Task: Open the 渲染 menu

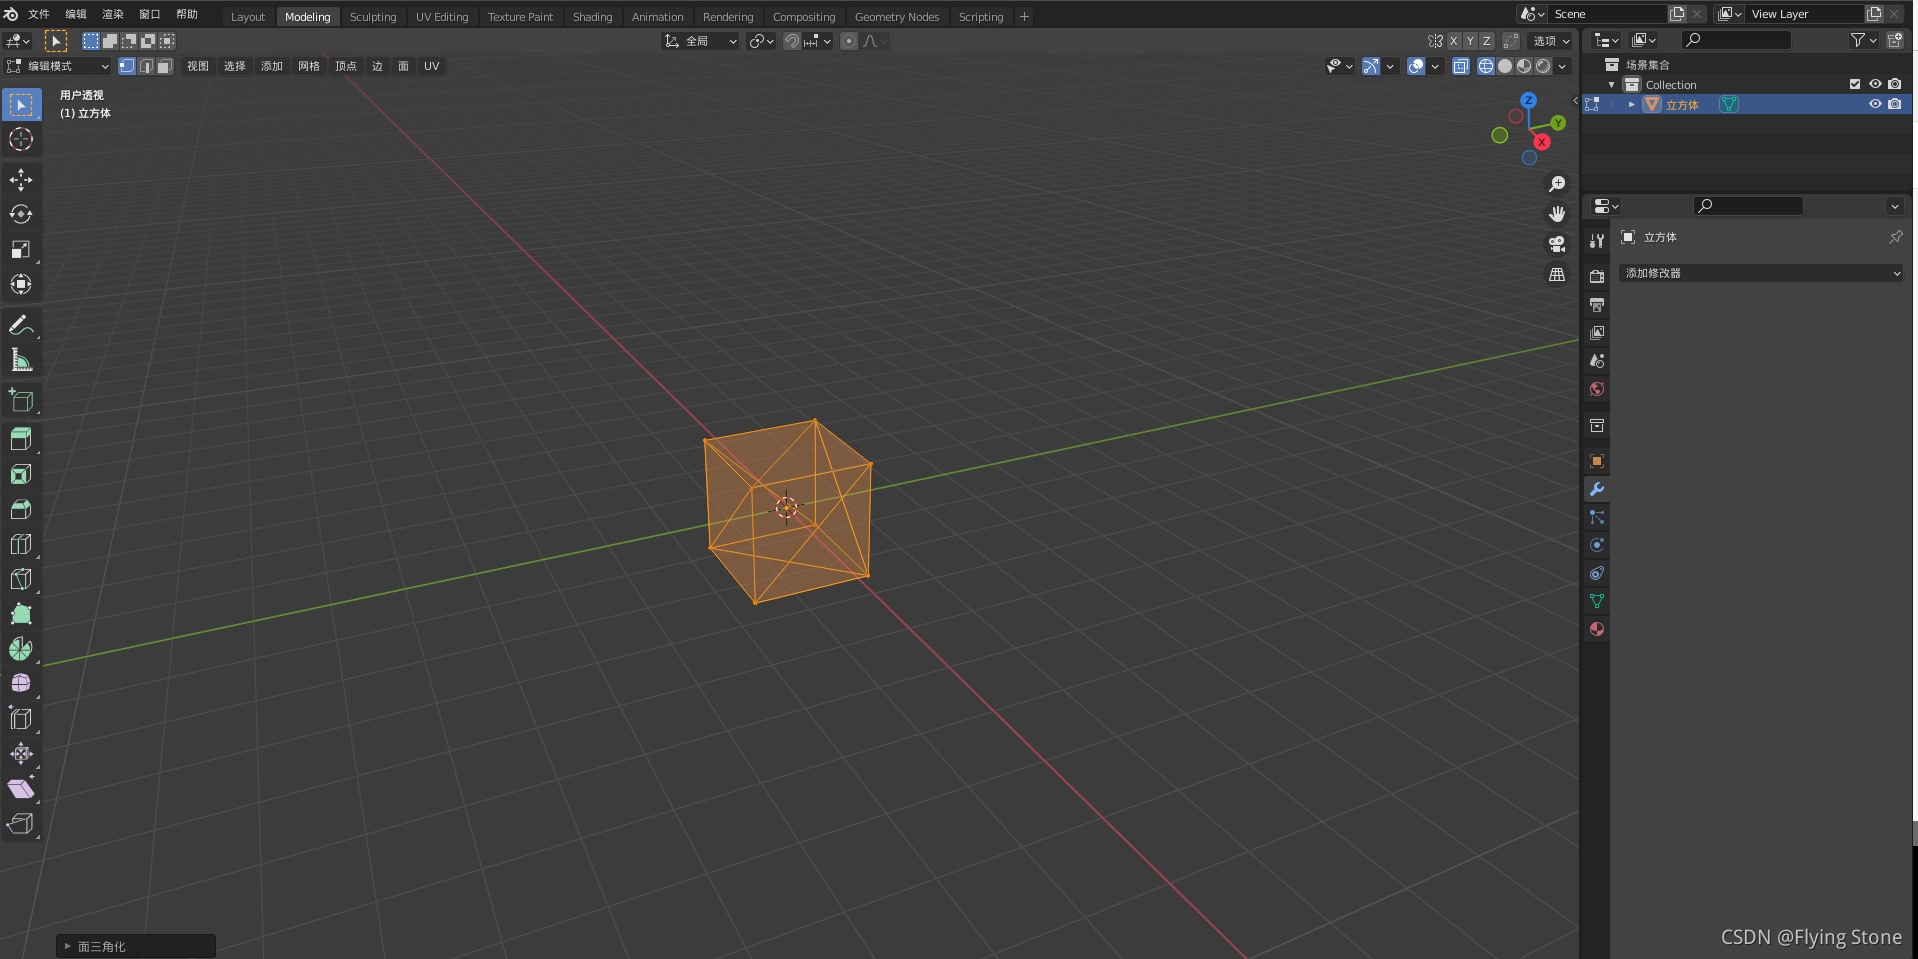Action: (x=113, y=14)
